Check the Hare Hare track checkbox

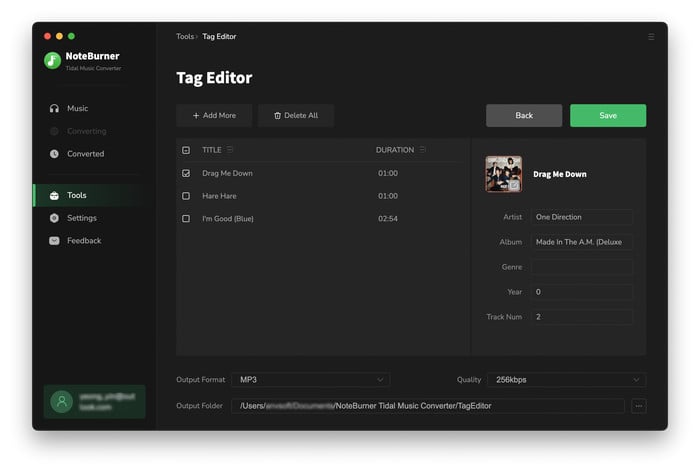[x=186, y=196]
